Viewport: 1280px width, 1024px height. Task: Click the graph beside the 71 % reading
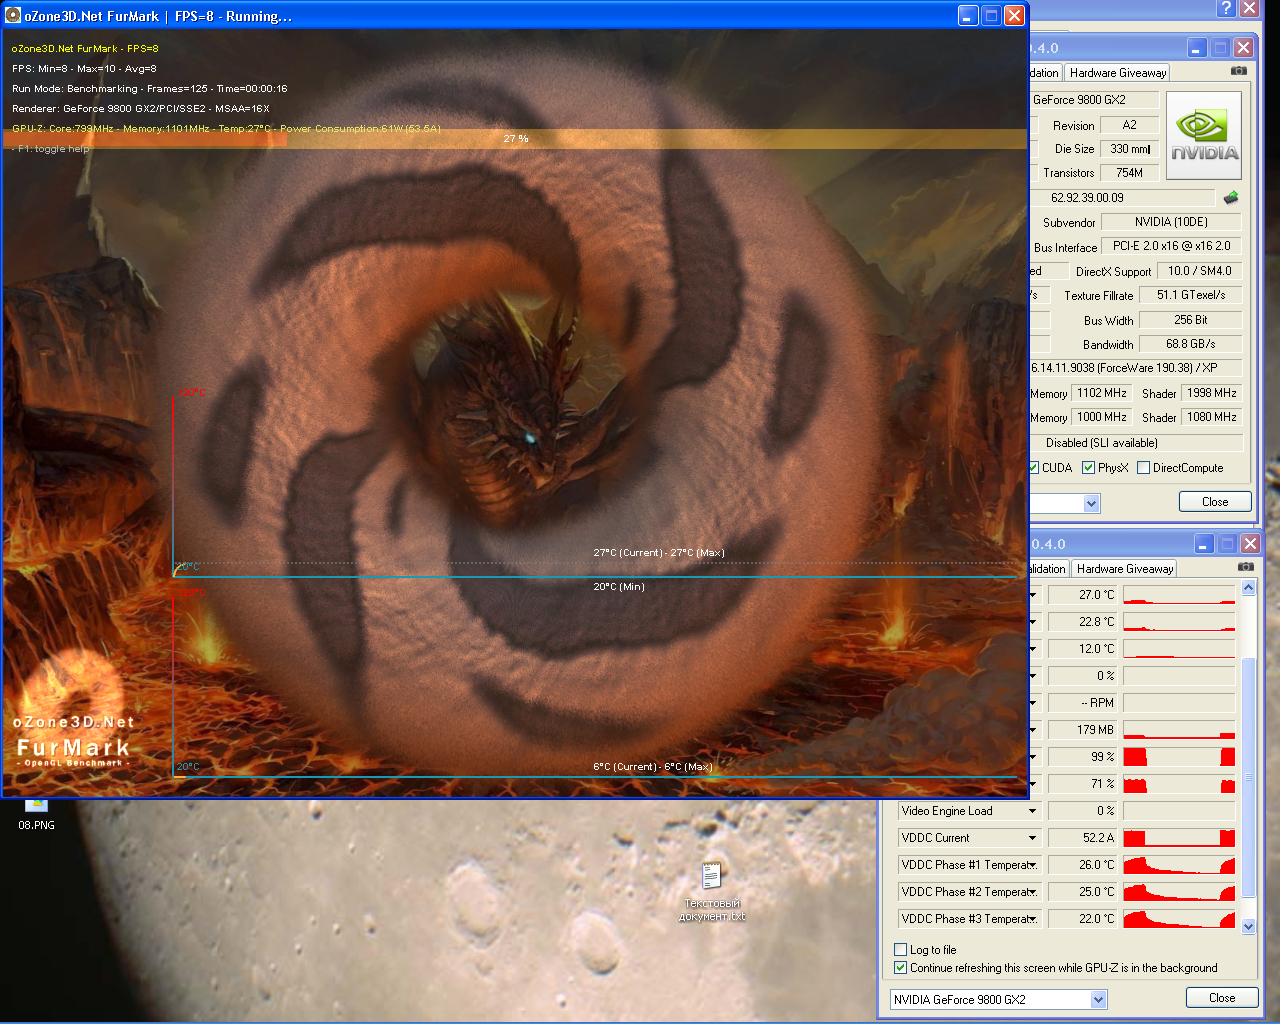(1179, 784)
